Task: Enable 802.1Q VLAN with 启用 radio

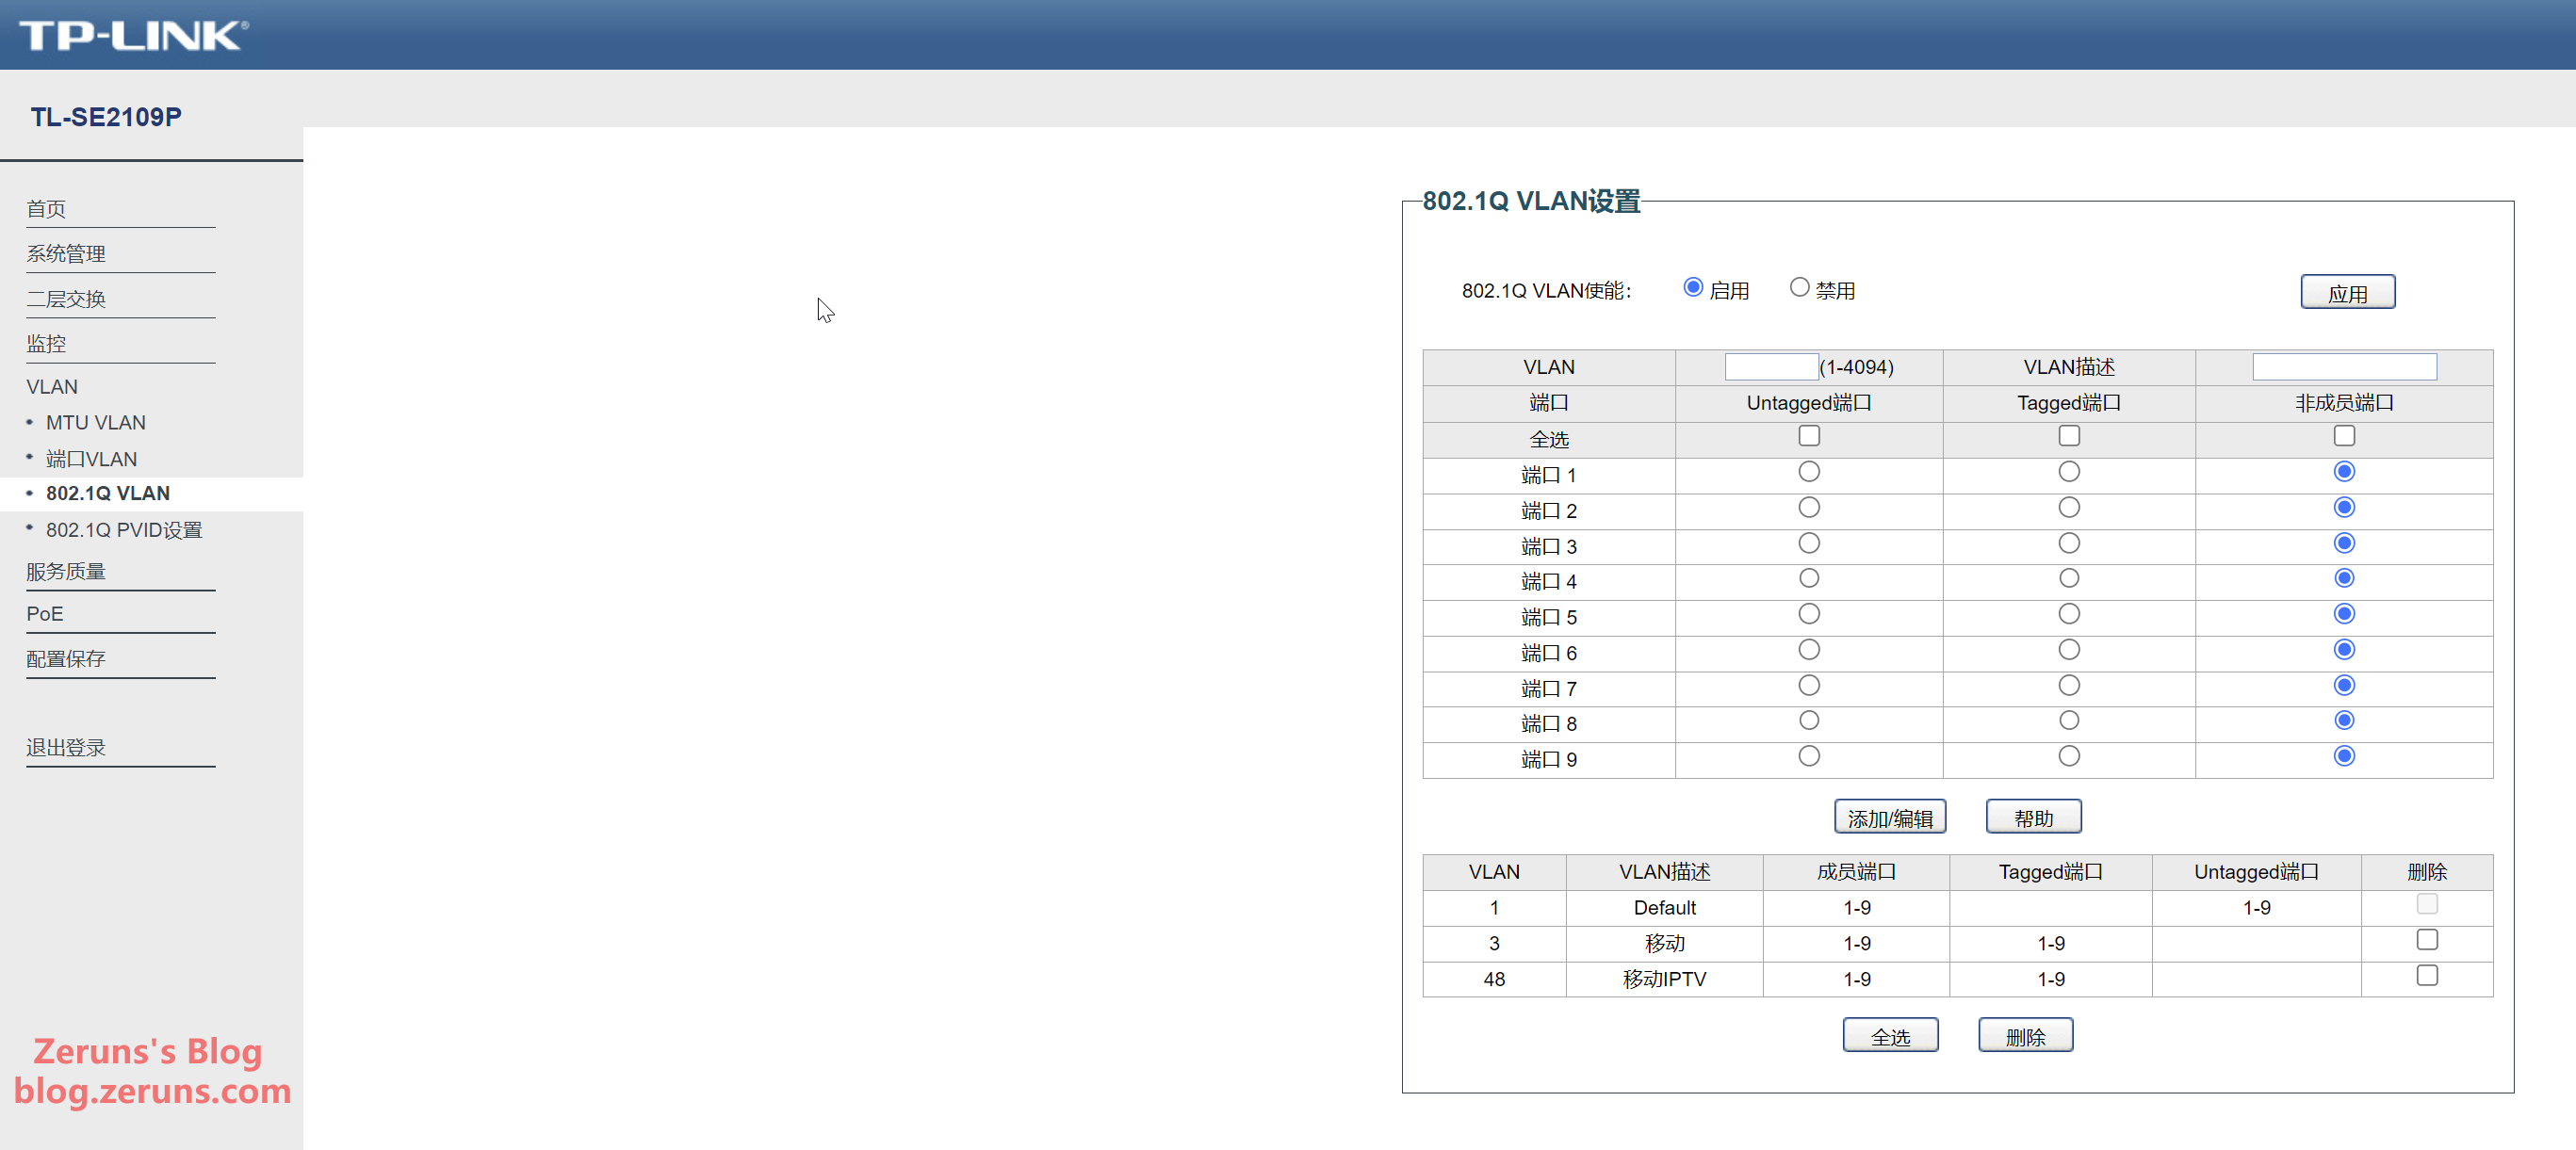Action: pyautogui.click(x=1693, y=288)
